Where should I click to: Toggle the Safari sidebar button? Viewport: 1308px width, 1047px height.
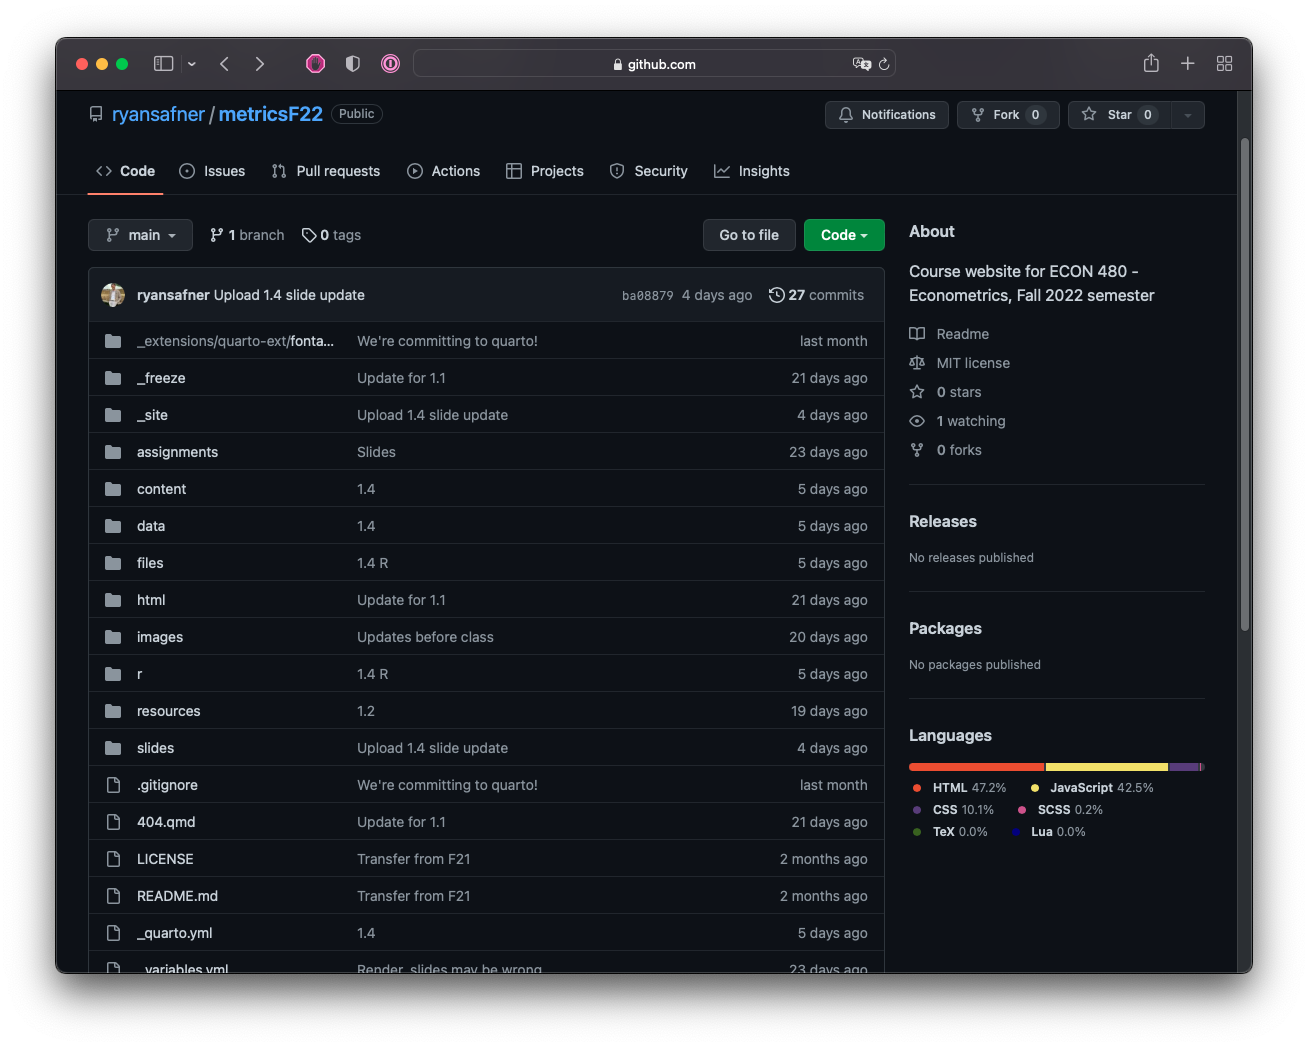tap(164, 64)
